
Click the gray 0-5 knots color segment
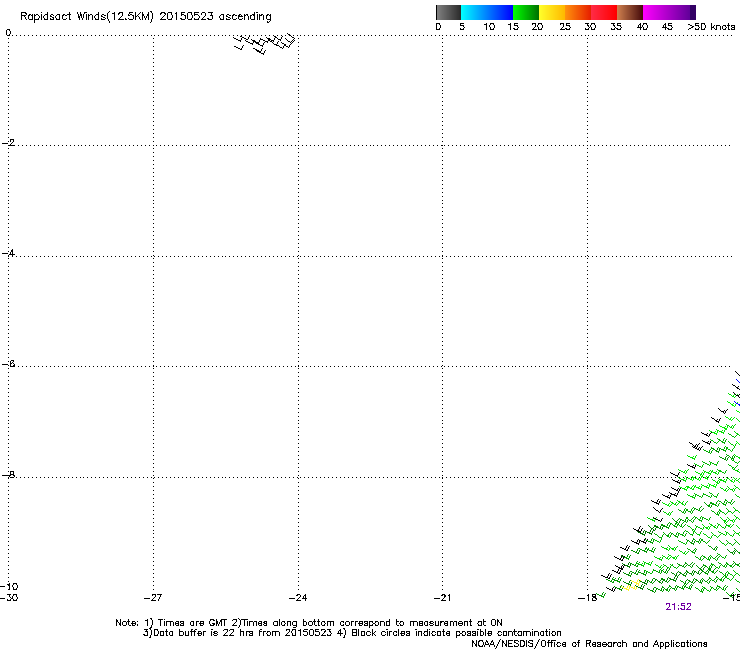pyautogui.click(x=448, y=12)
